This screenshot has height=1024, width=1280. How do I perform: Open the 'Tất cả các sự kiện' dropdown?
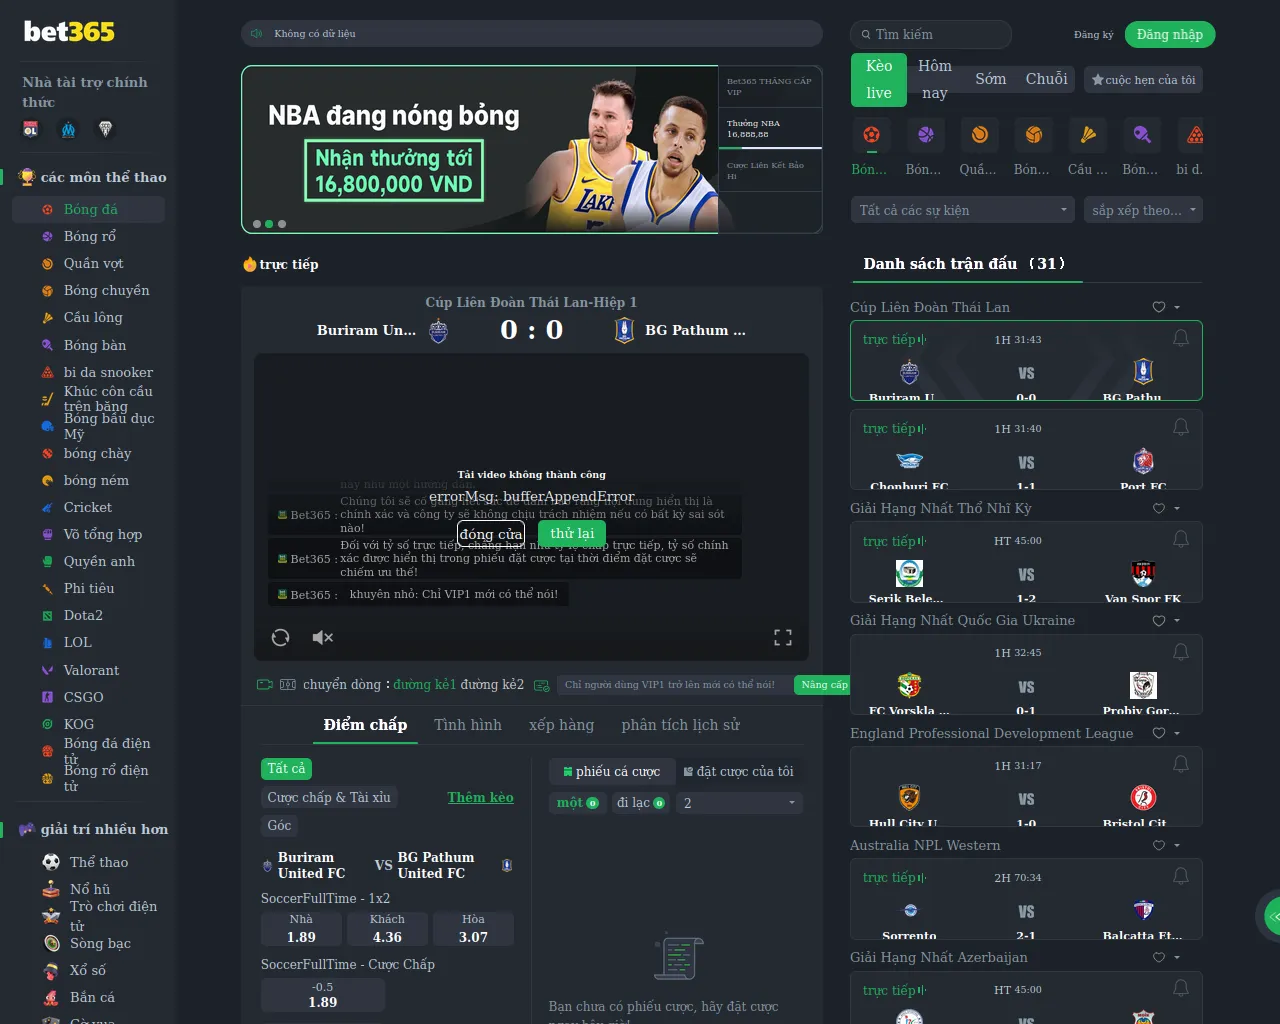tap(963, 210)
